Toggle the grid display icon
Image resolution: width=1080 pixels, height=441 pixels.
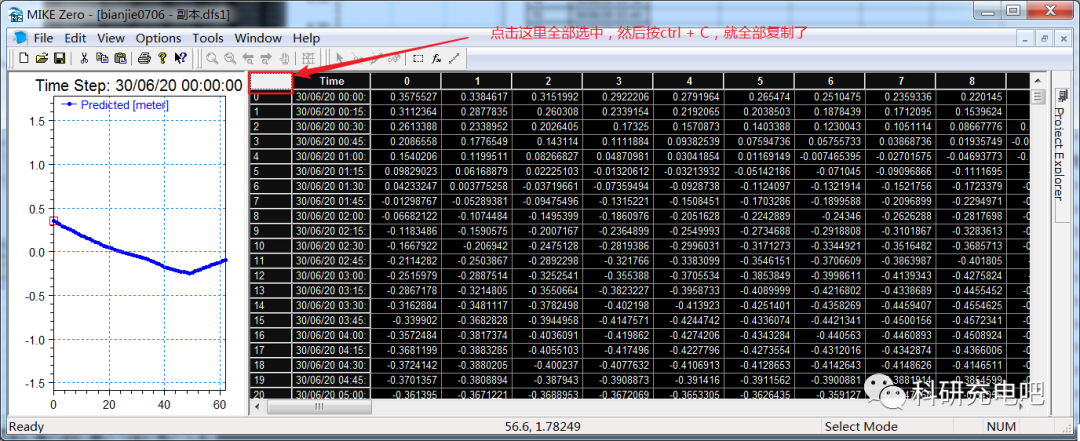tap(308, 59)
